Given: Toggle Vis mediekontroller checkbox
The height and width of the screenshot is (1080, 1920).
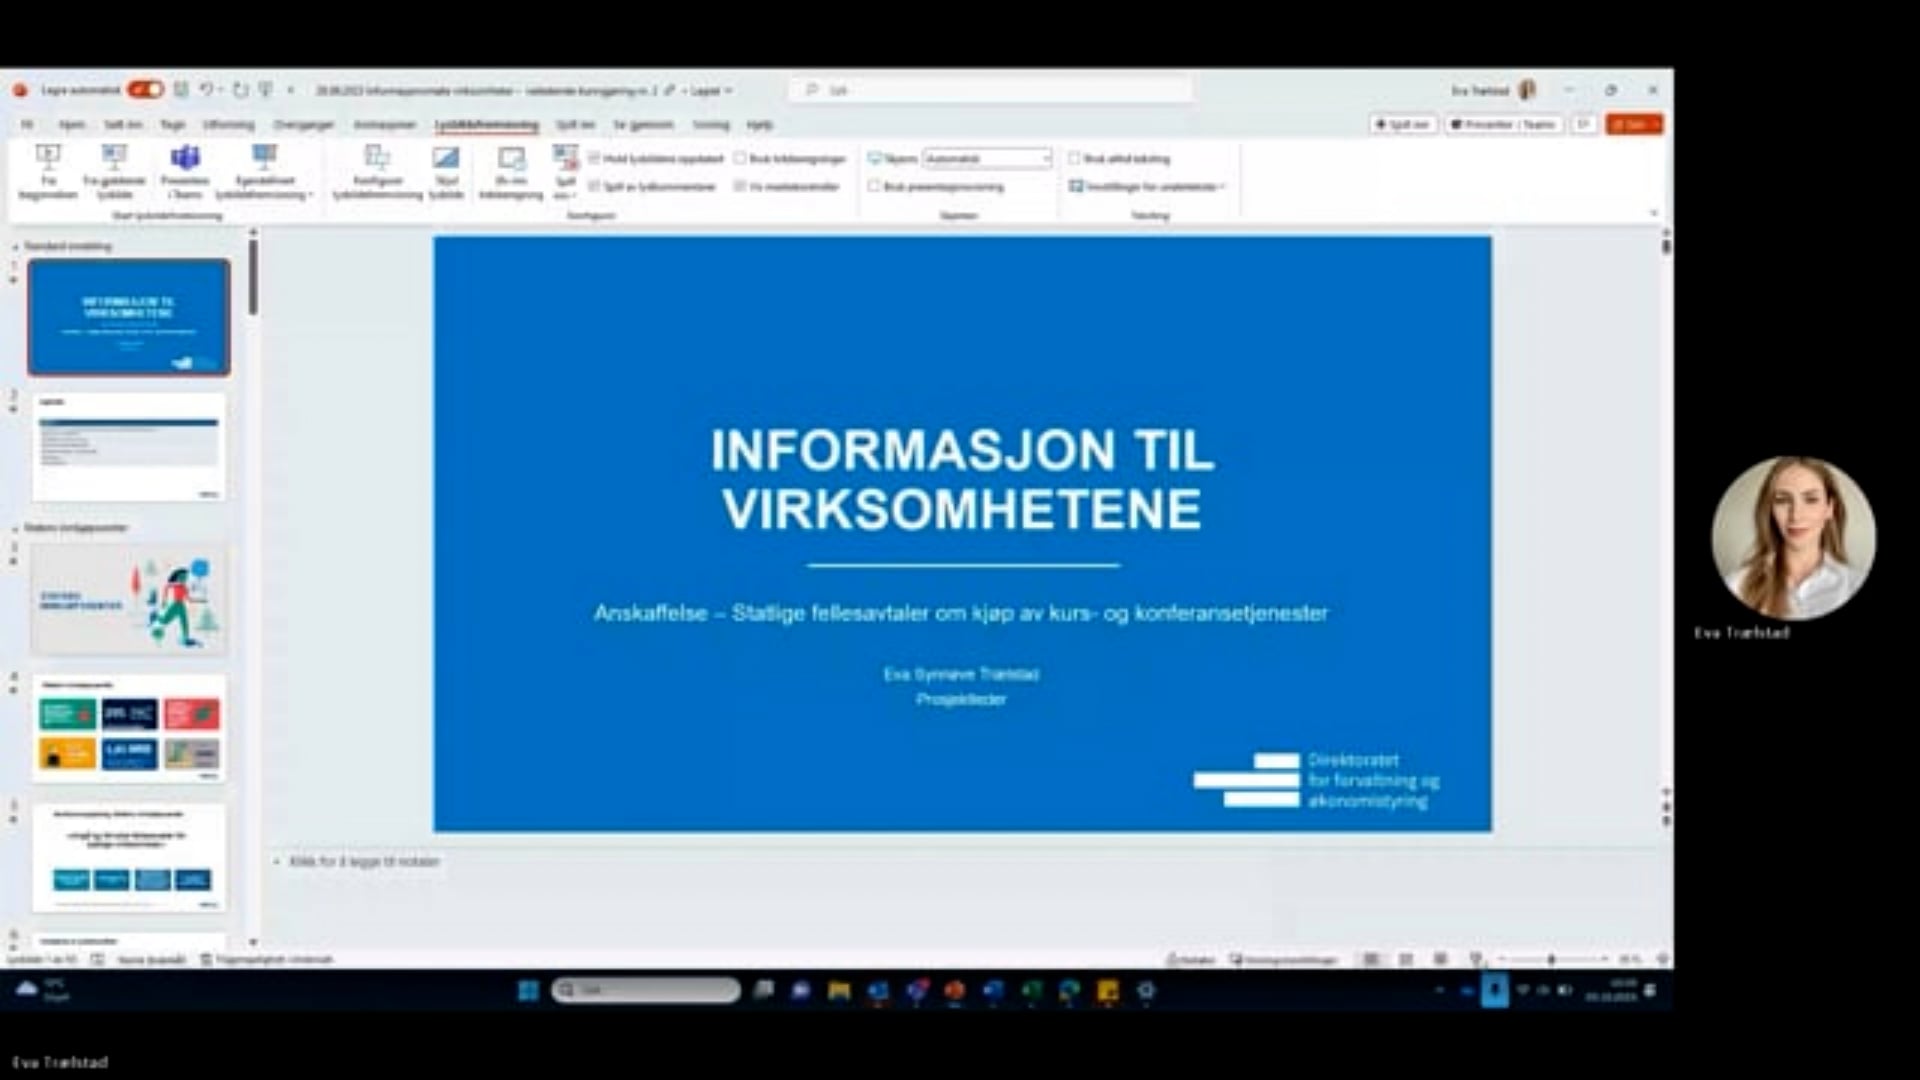Looking at the screenshot, I should click(740, 186).
